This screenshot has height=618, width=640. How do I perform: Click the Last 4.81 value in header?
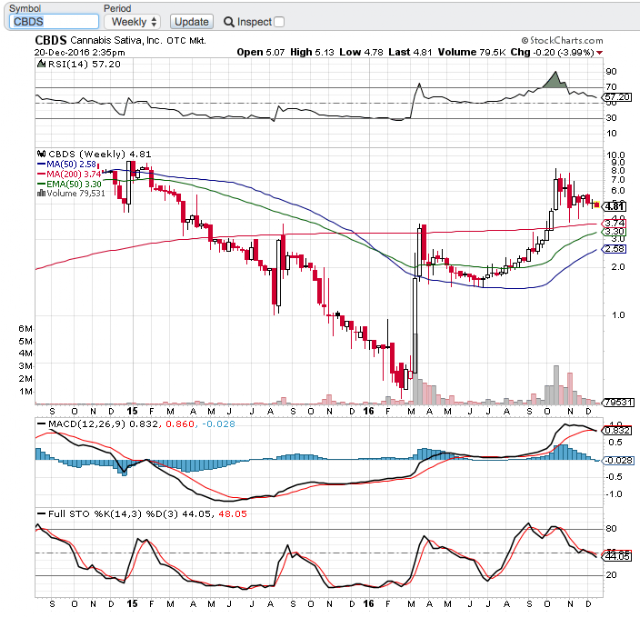coord(410,52)
